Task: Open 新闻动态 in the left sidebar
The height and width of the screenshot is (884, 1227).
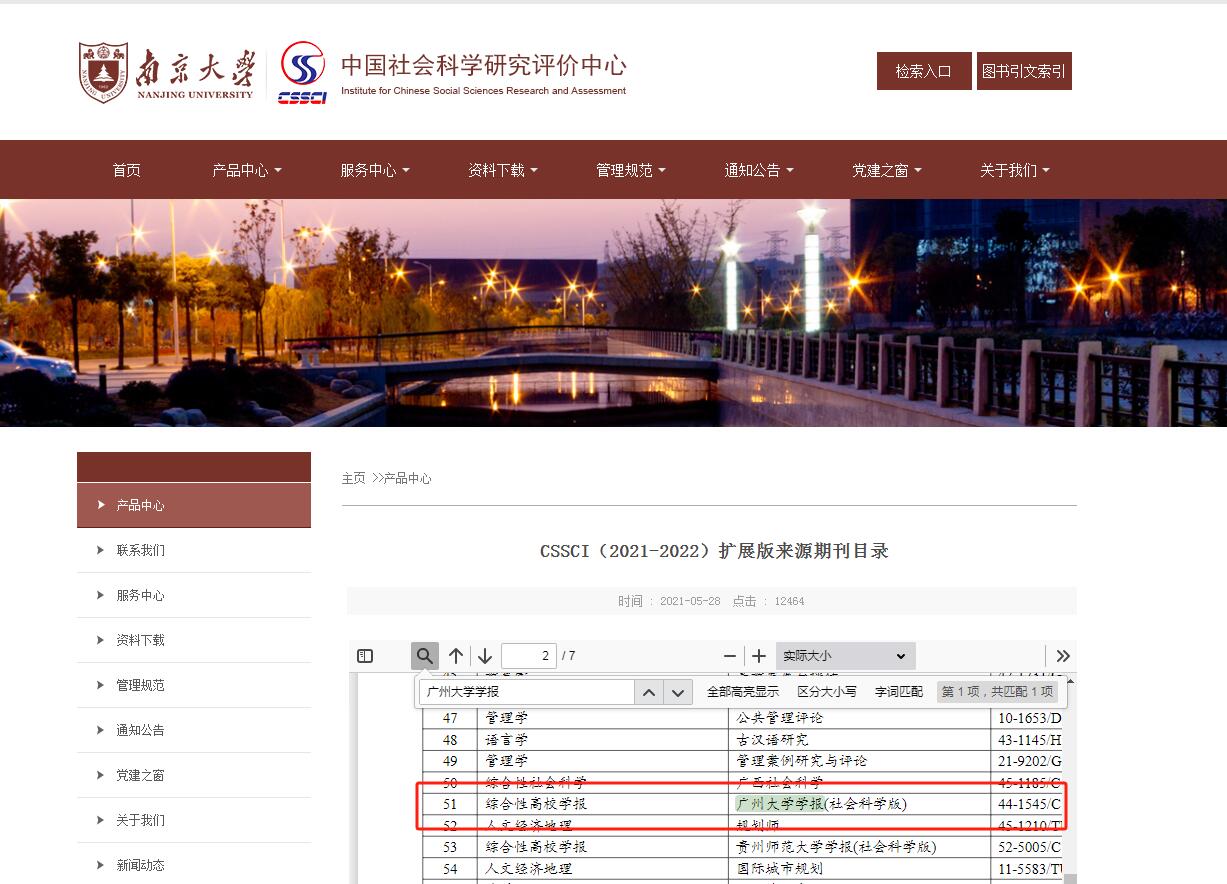Action: 194,864
